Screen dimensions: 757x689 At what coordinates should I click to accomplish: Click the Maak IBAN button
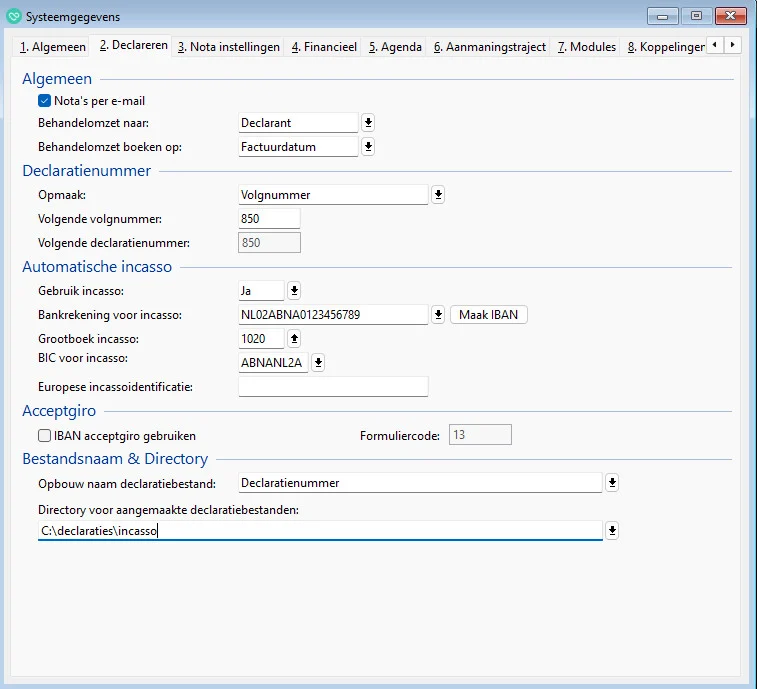pyautogui.click(x=488, y=315)
